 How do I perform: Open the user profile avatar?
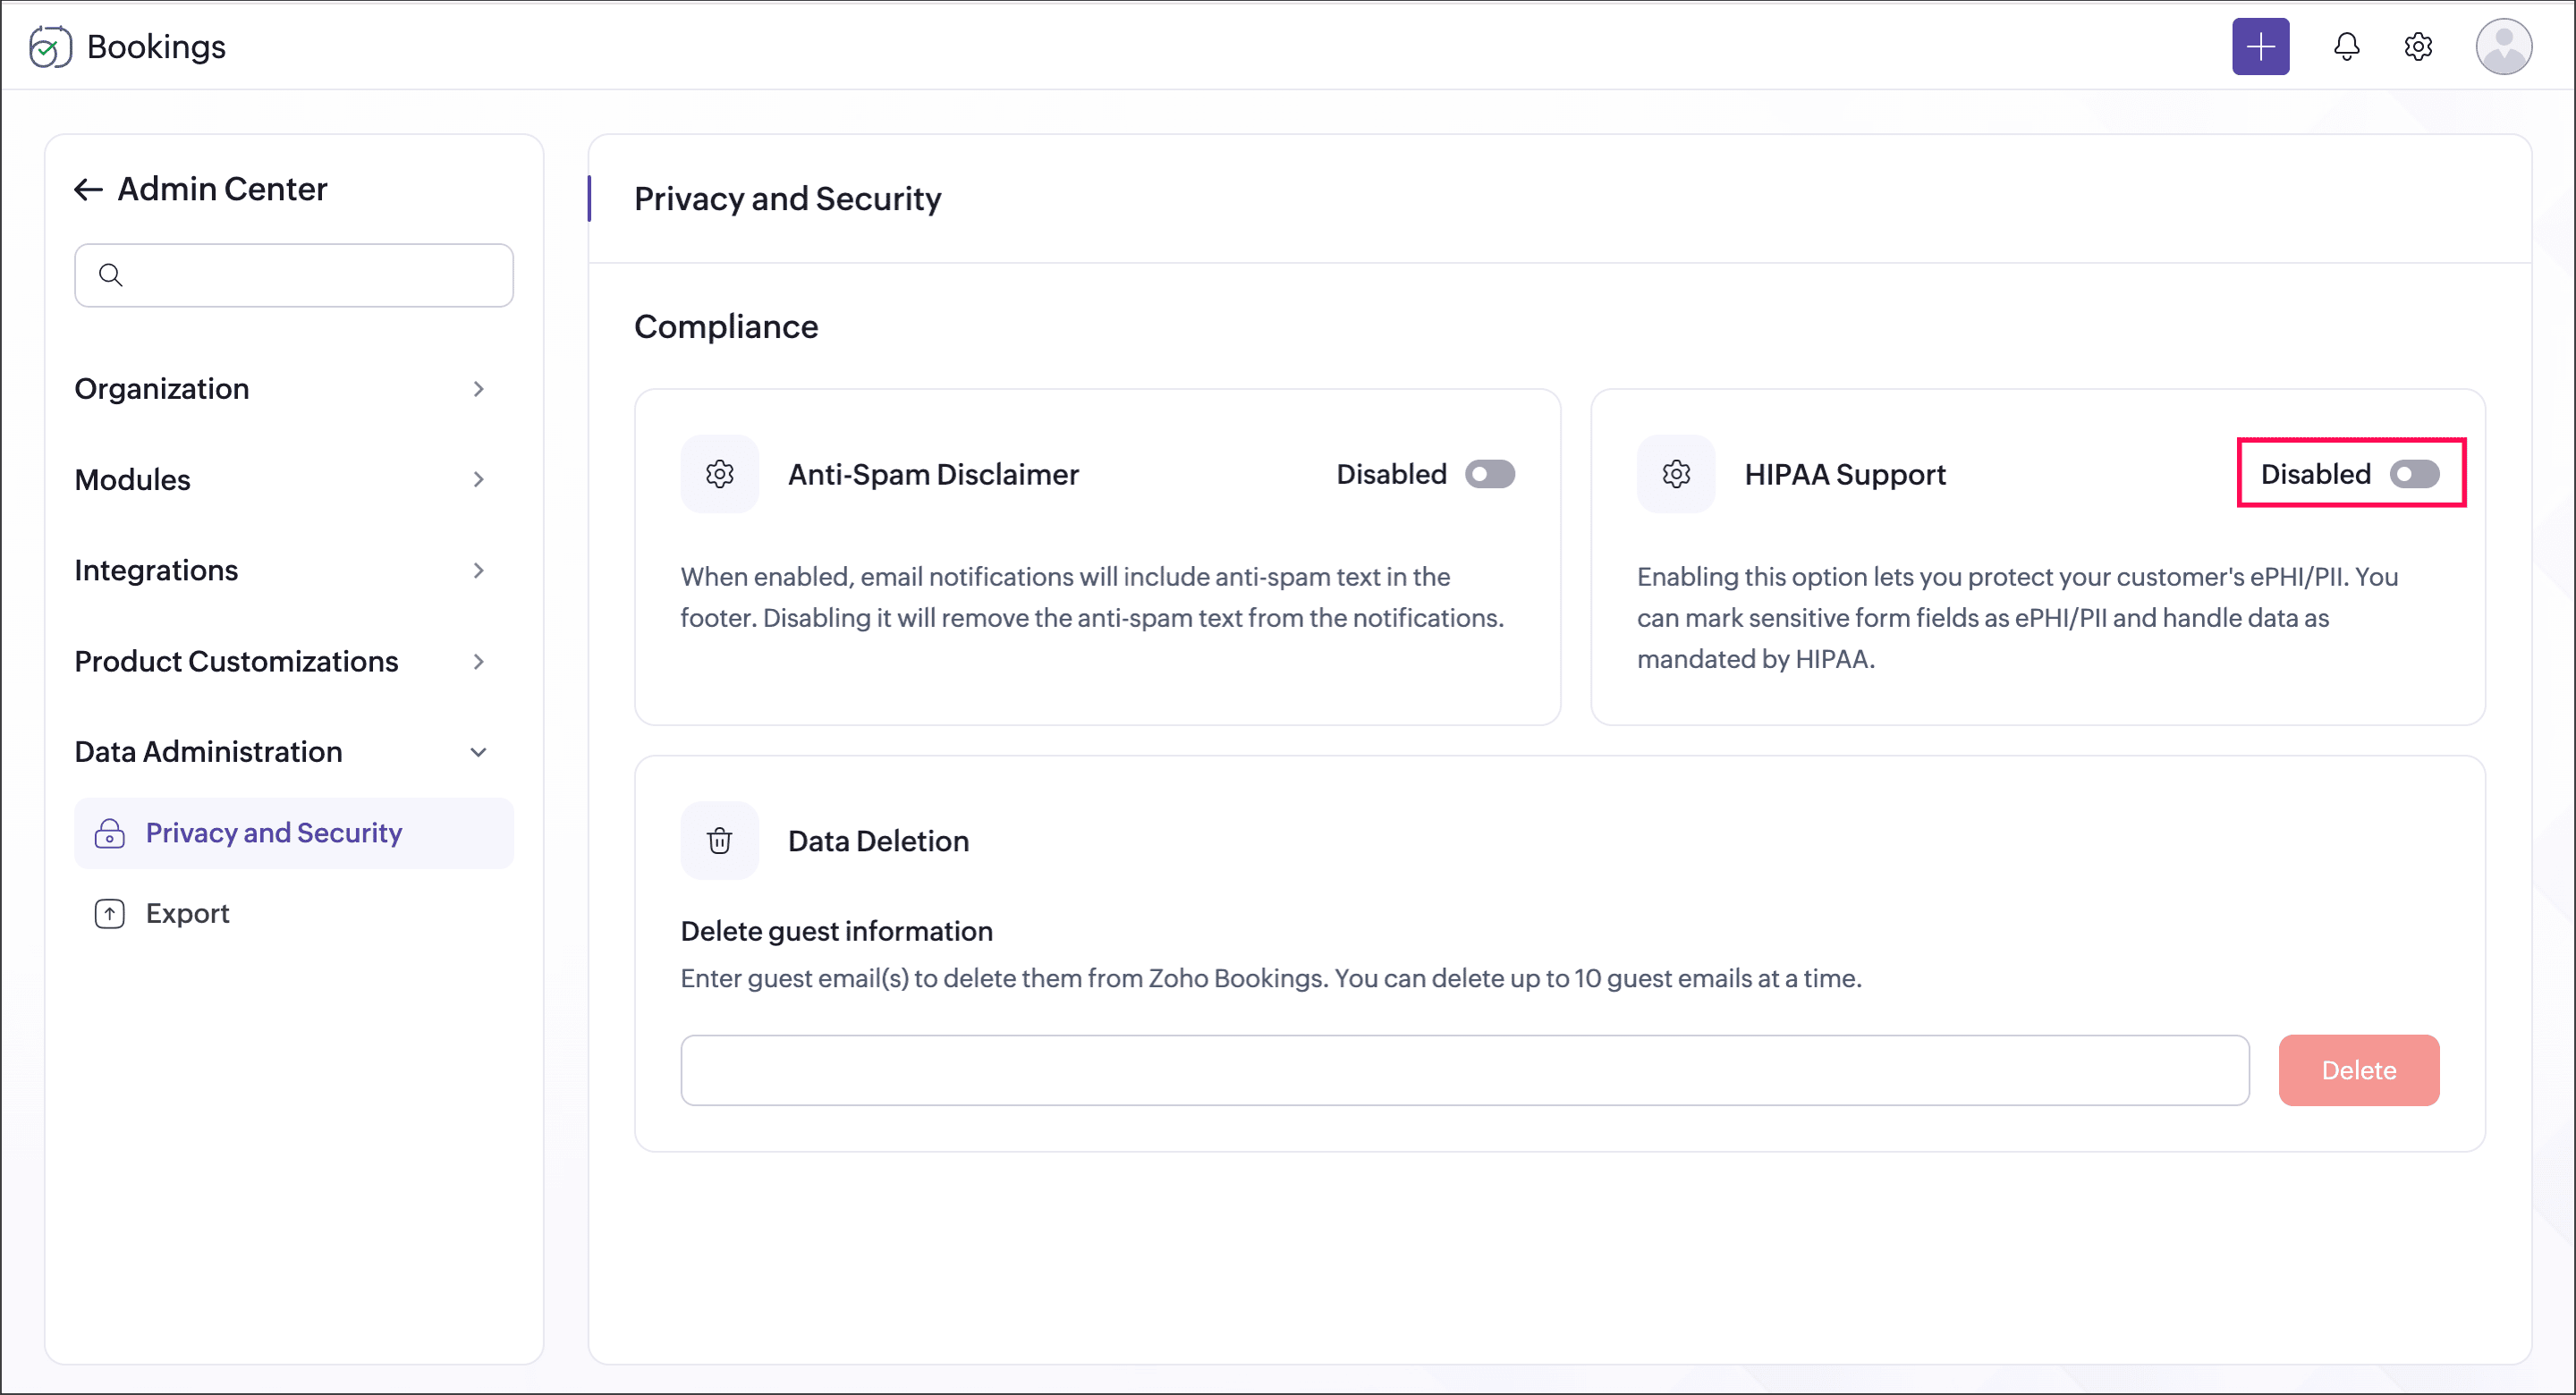(x=2503, y=46)
